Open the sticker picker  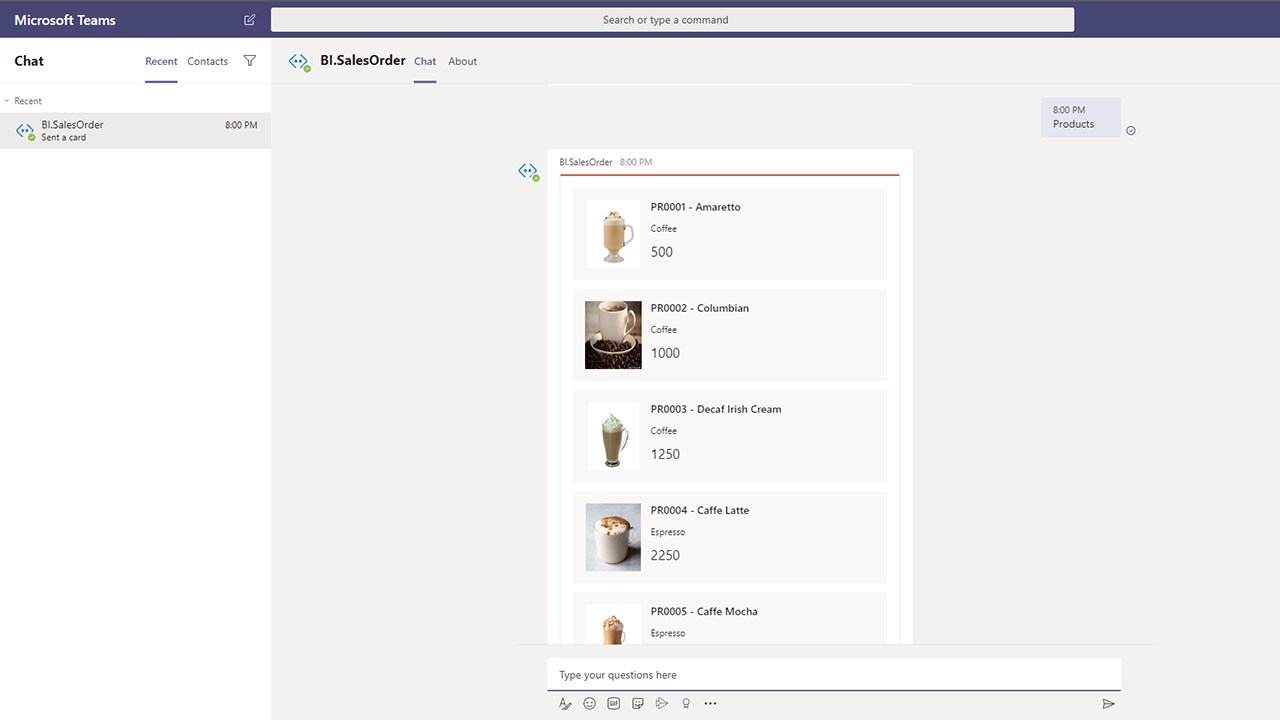[637, 704]
